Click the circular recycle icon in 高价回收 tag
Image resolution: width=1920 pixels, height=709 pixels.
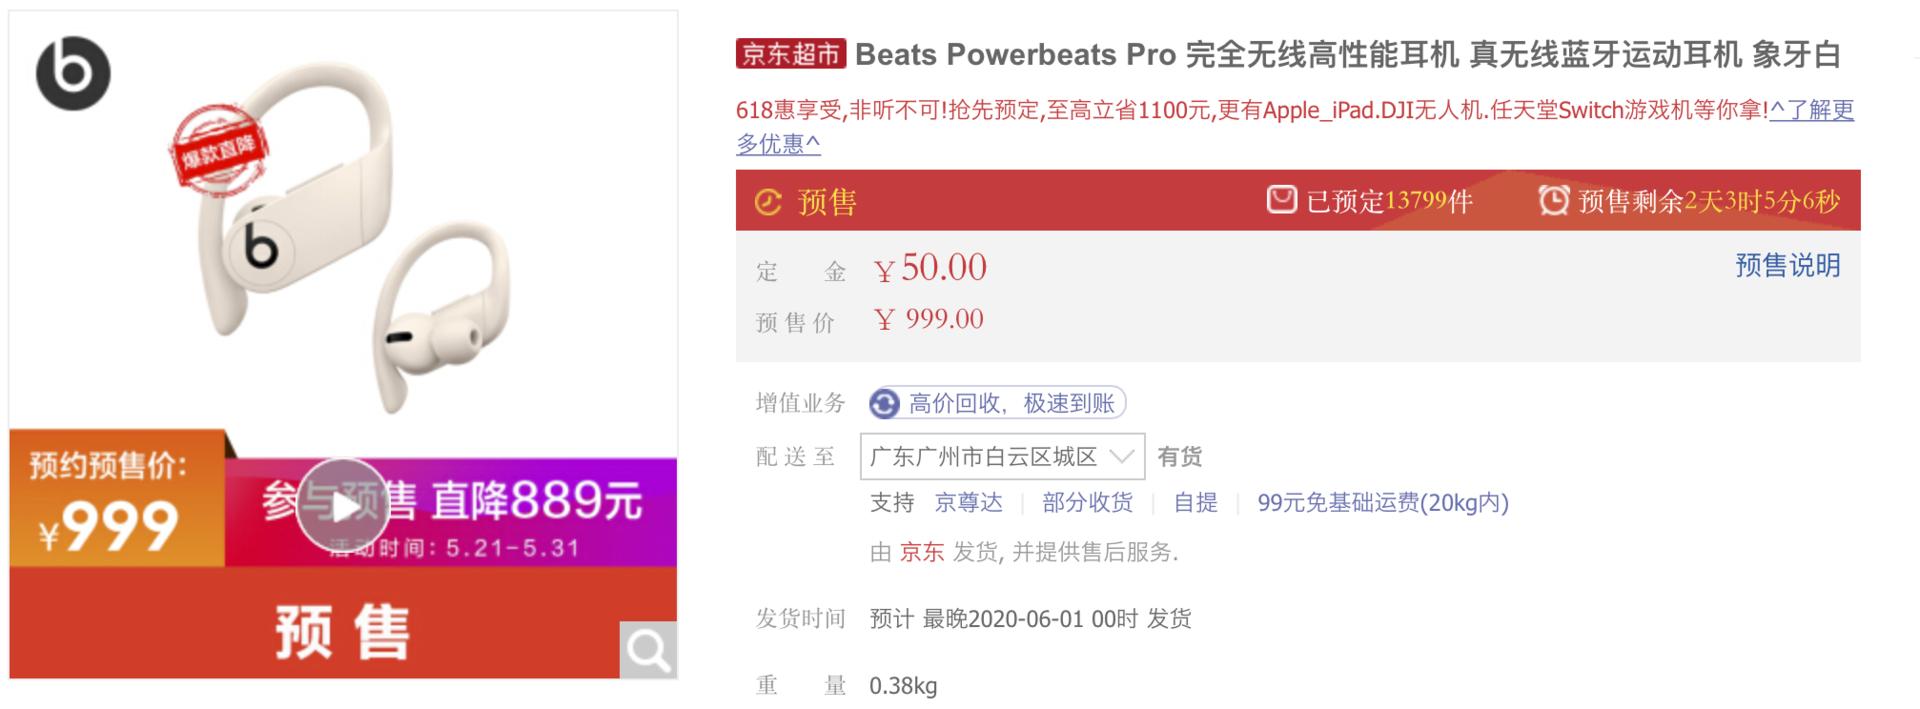click(x=884, y=403)
